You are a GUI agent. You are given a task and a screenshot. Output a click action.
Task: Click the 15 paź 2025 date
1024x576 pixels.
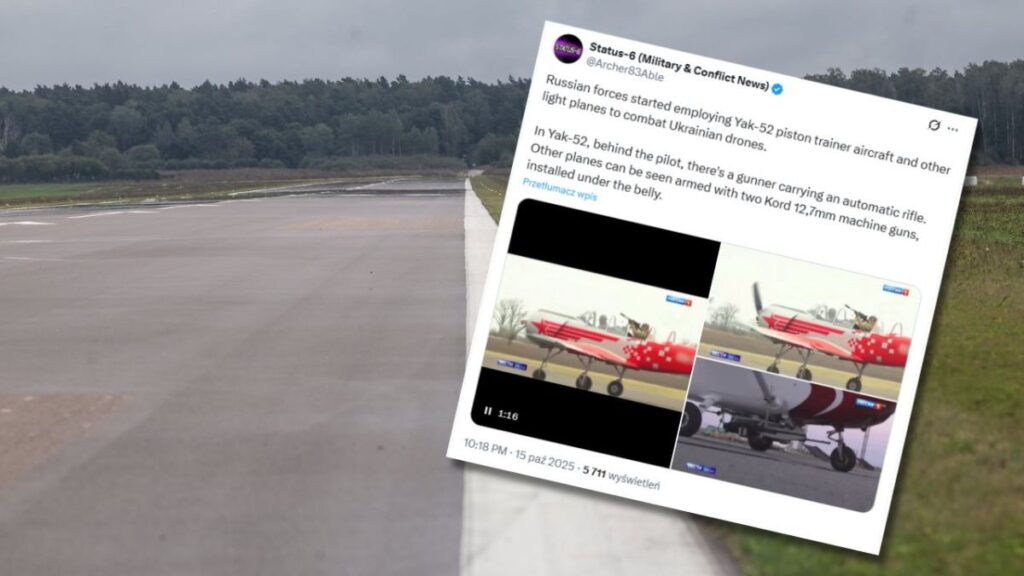[545, 460]
